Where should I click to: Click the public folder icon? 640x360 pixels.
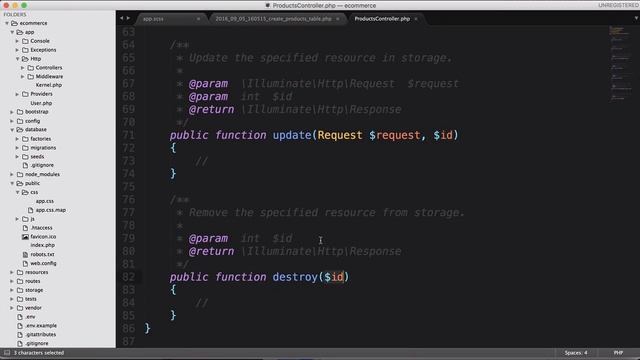tap(20, 183)
